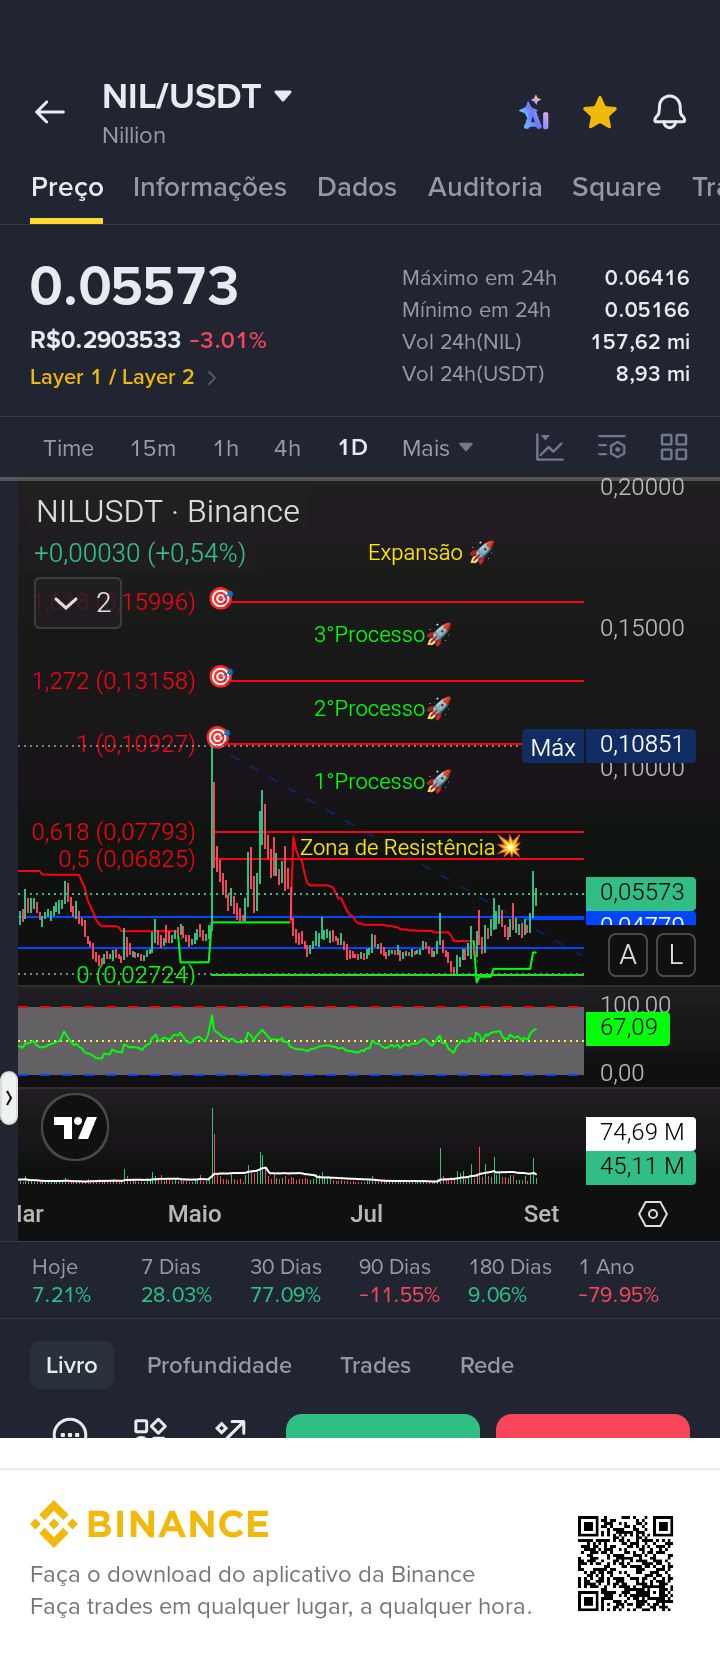
Task: Open the AI assistant sparkle icon
Action: [535, 113]
